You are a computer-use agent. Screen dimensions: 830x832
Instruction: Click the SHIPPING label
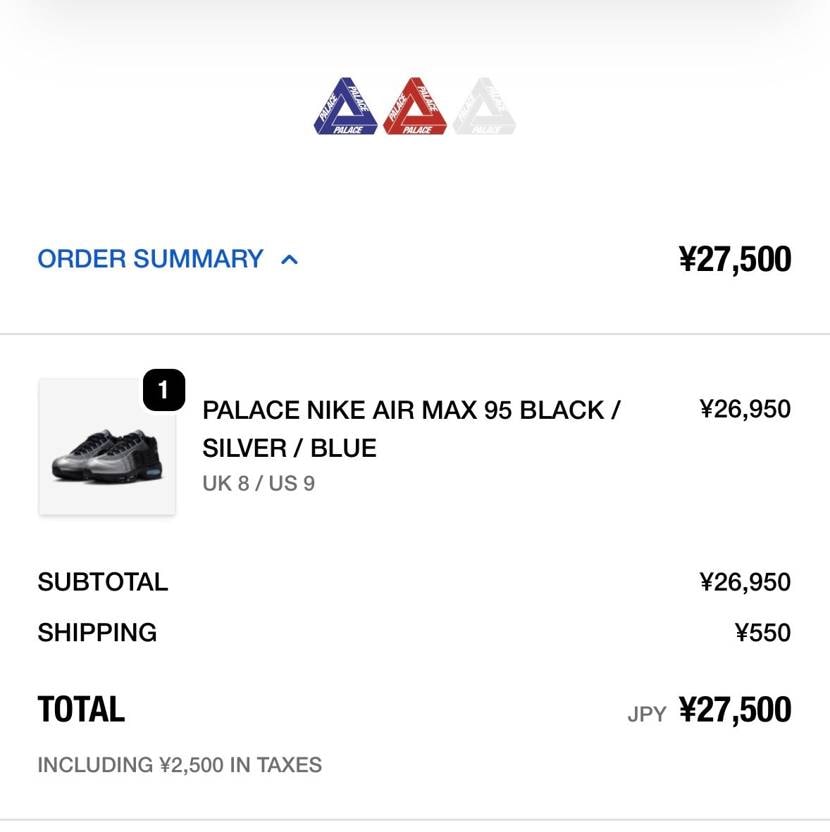97,633
